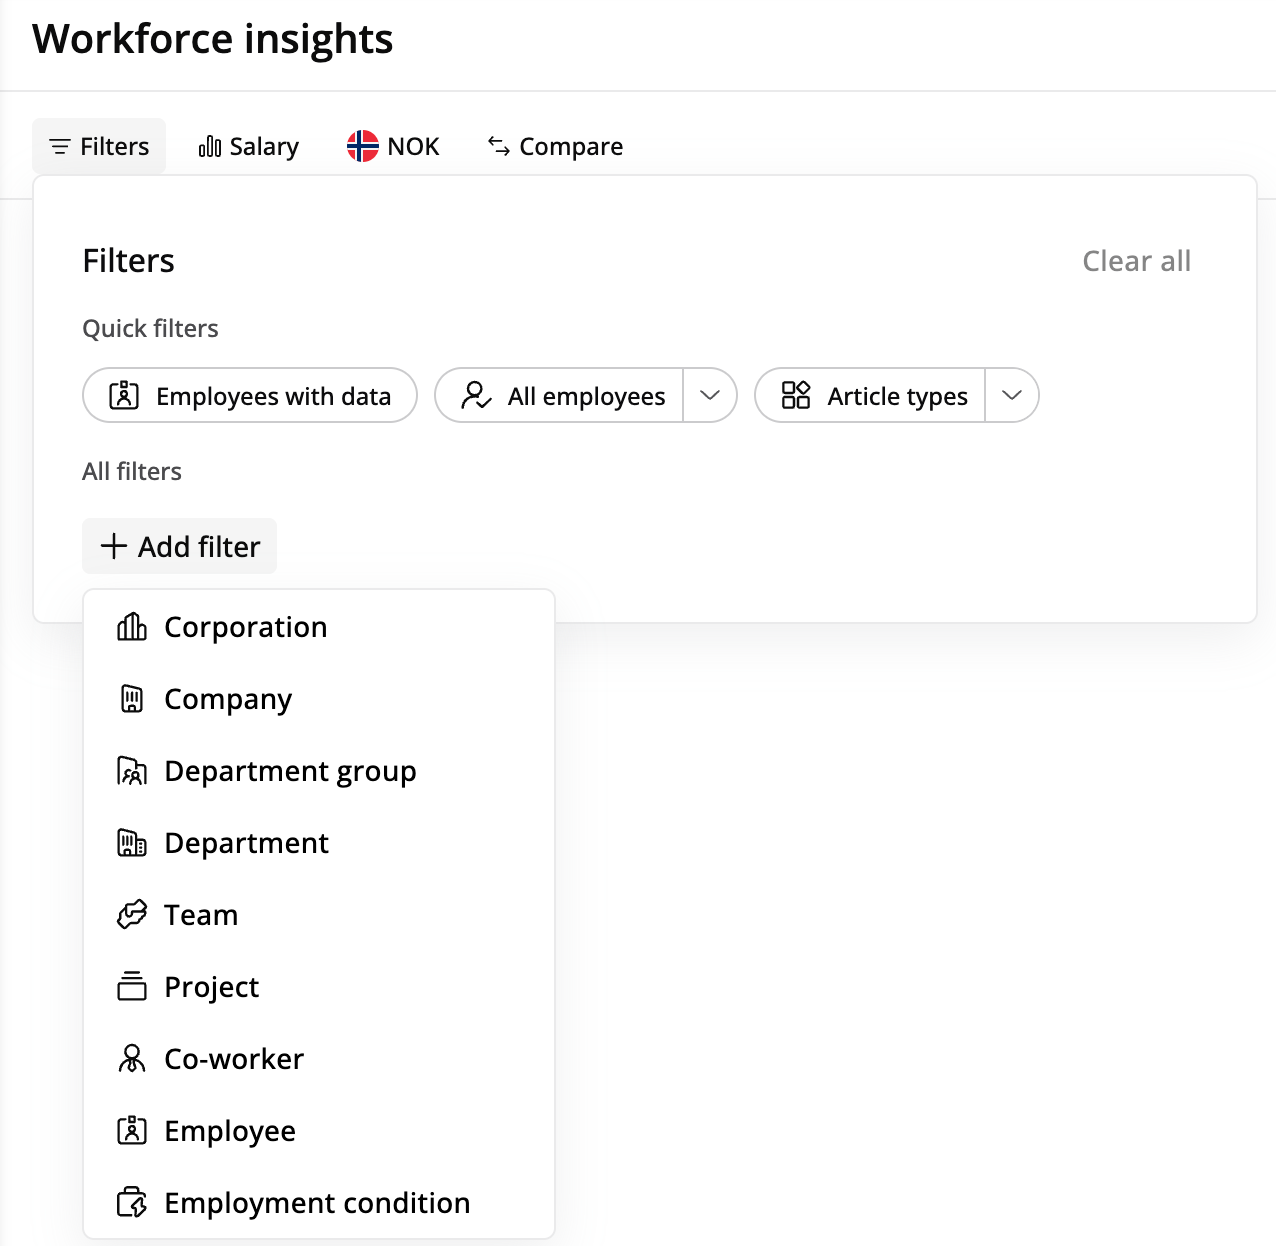Expand the Article types dropdown arrow
This screenshot has width=1276, height=1246.
click(1012, 396)
